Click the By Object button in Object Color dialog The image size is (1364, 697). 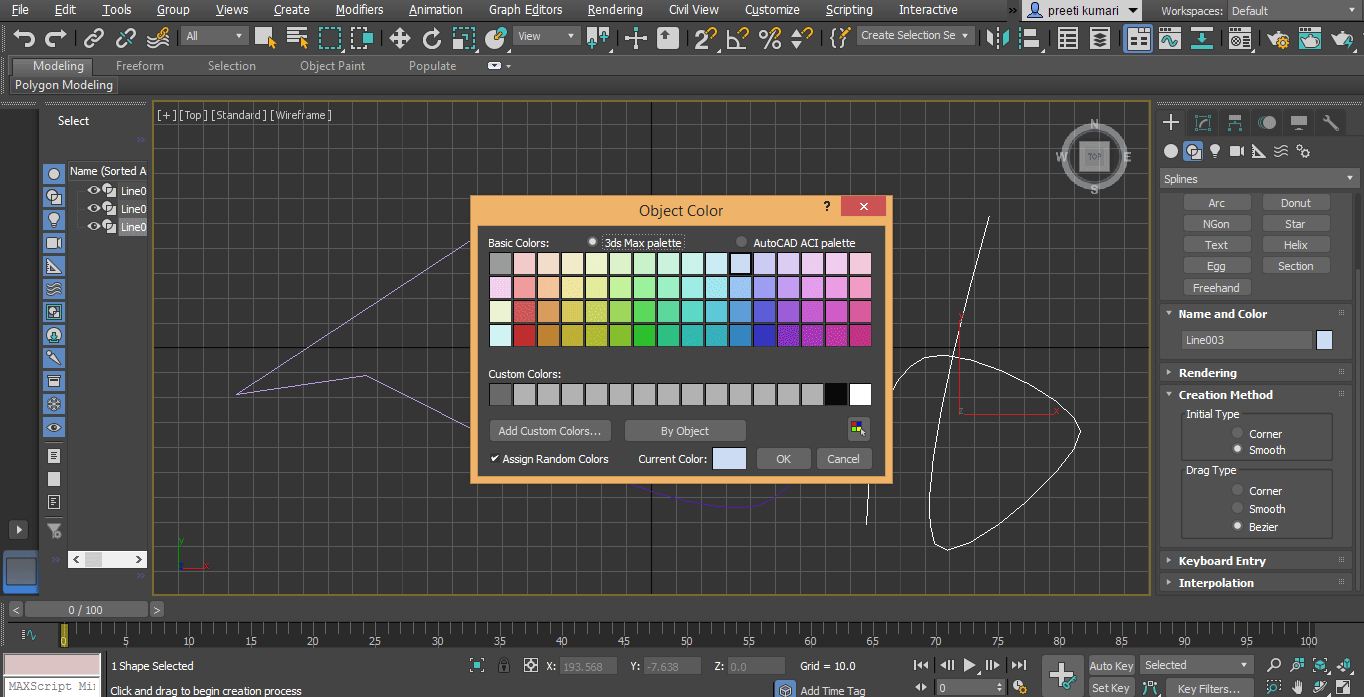coord(684,430)
